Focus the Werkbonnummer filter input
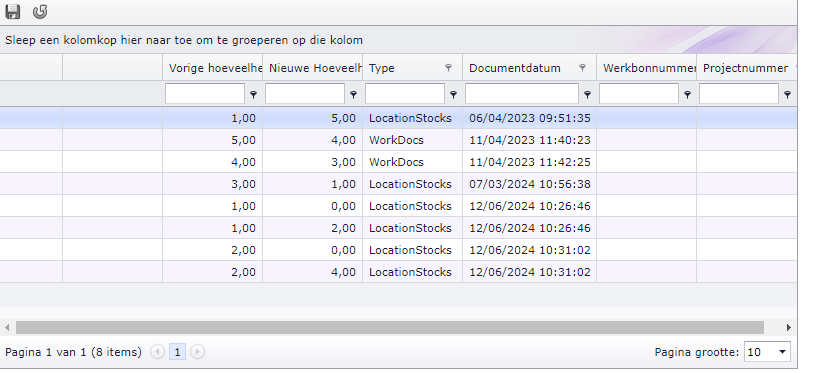This screenshot has height=373, width=814. [639, 94]
